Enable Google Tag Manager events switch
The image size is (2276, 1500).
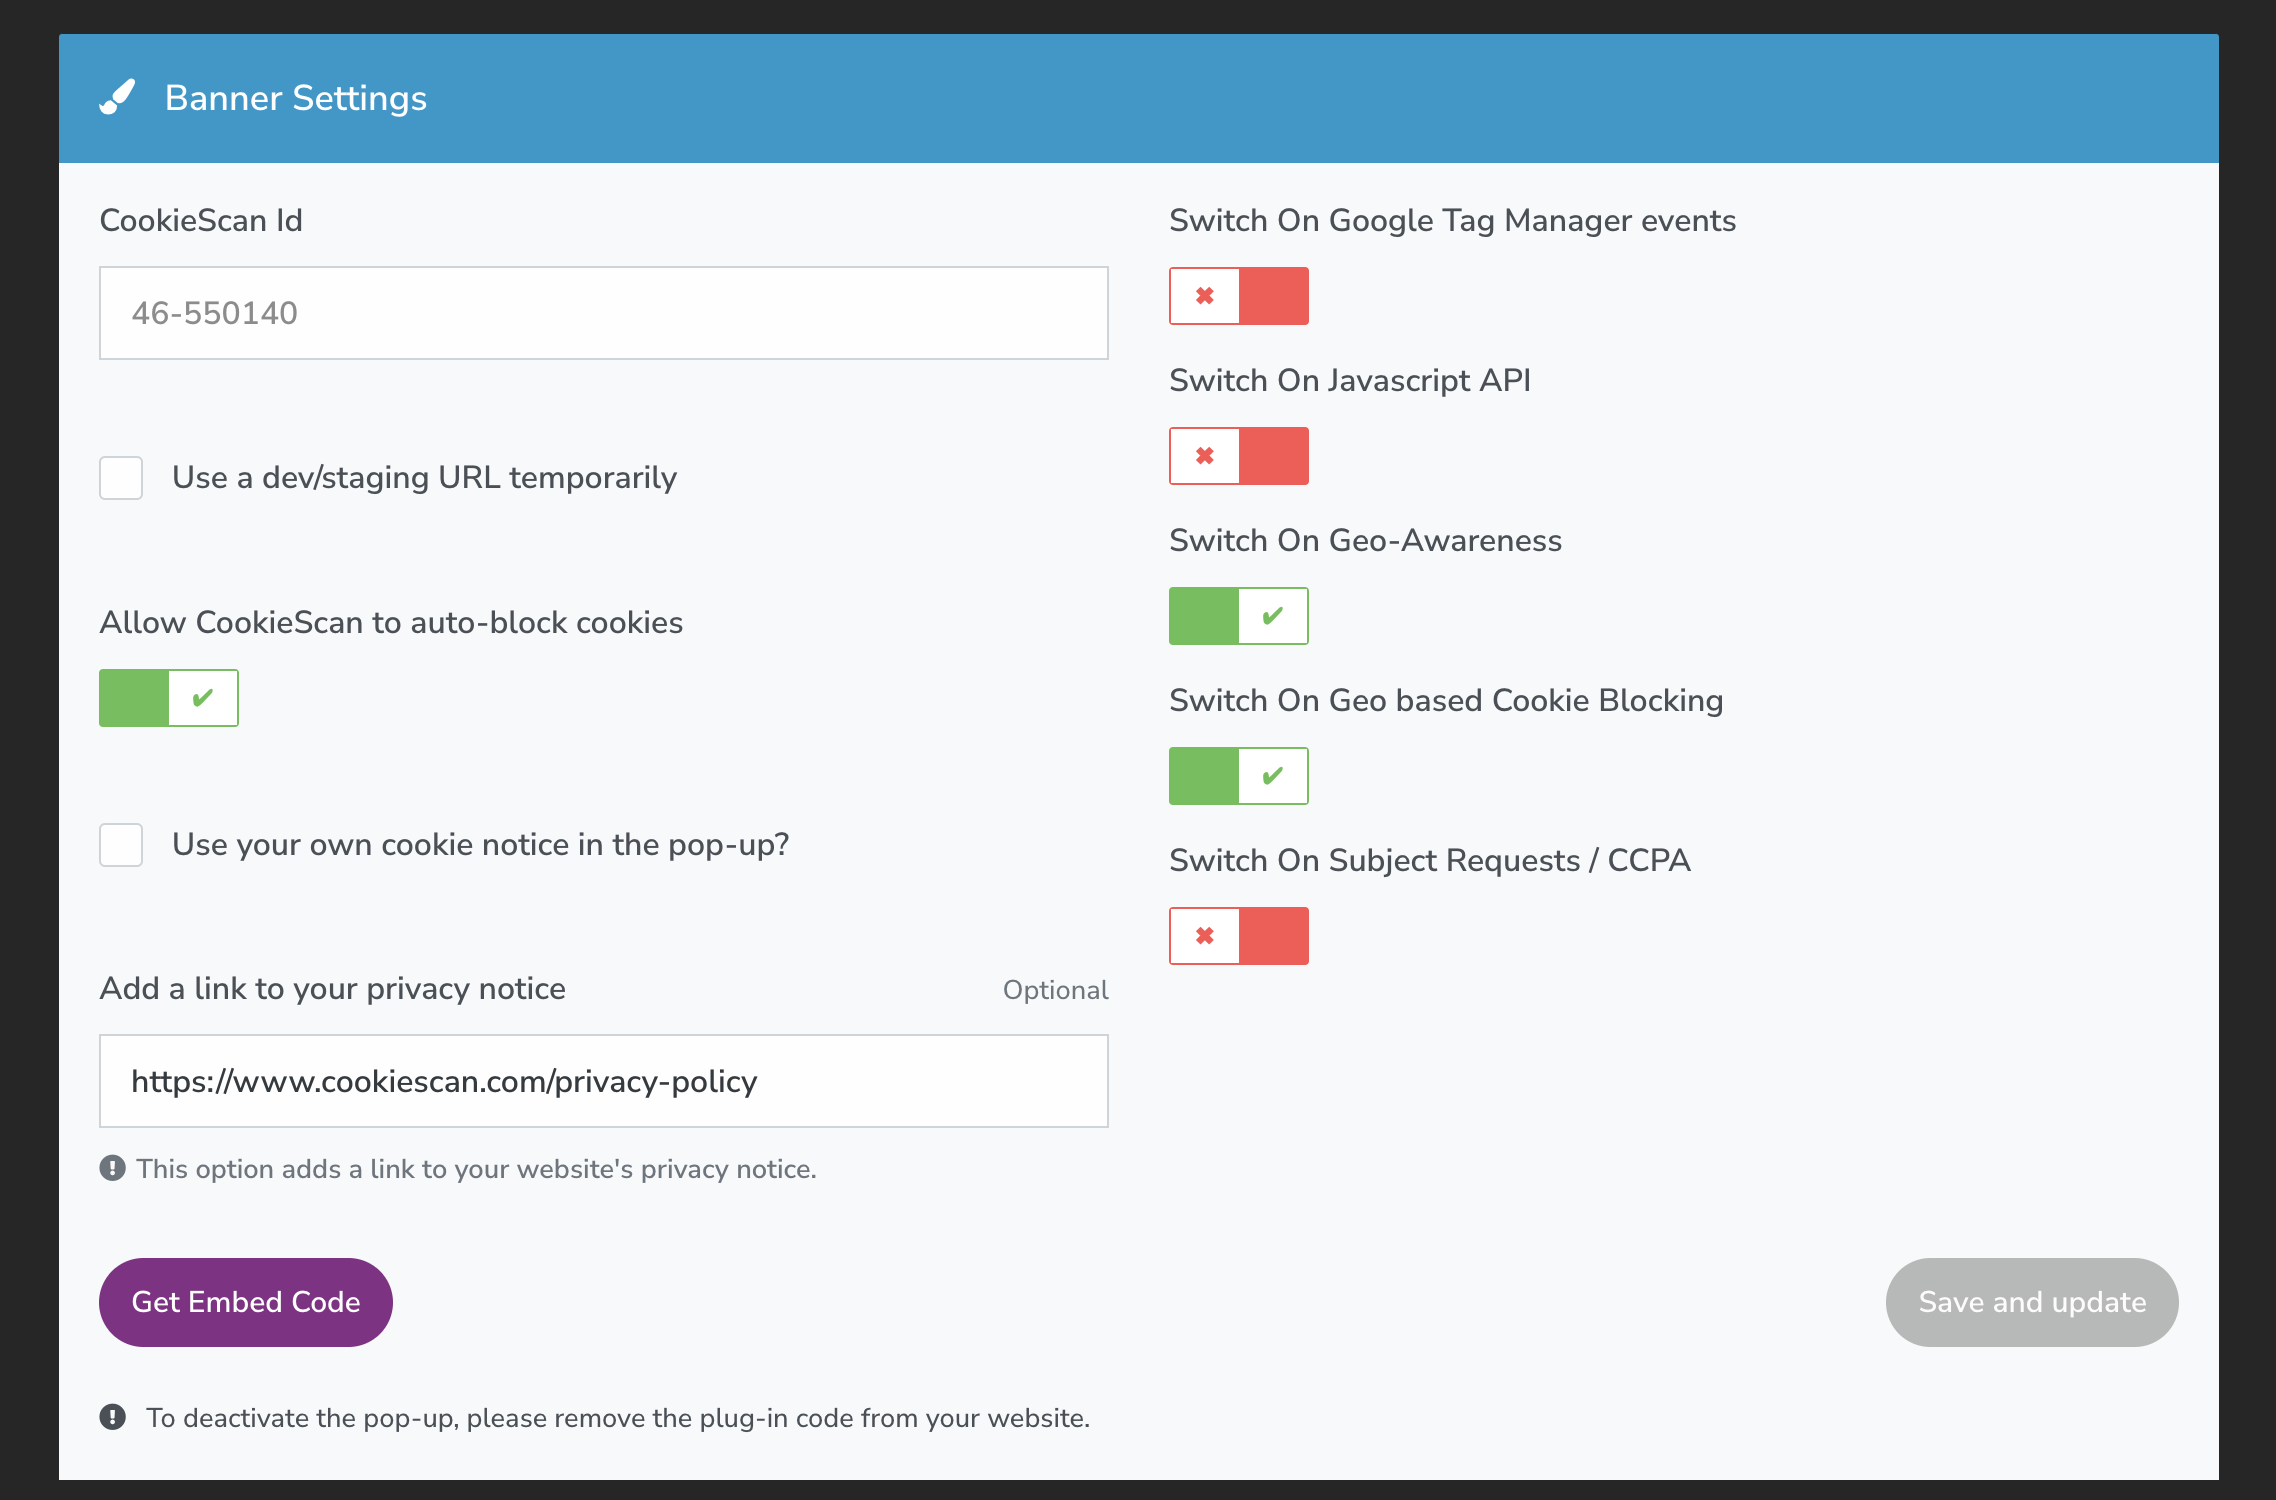[1239, 296]
